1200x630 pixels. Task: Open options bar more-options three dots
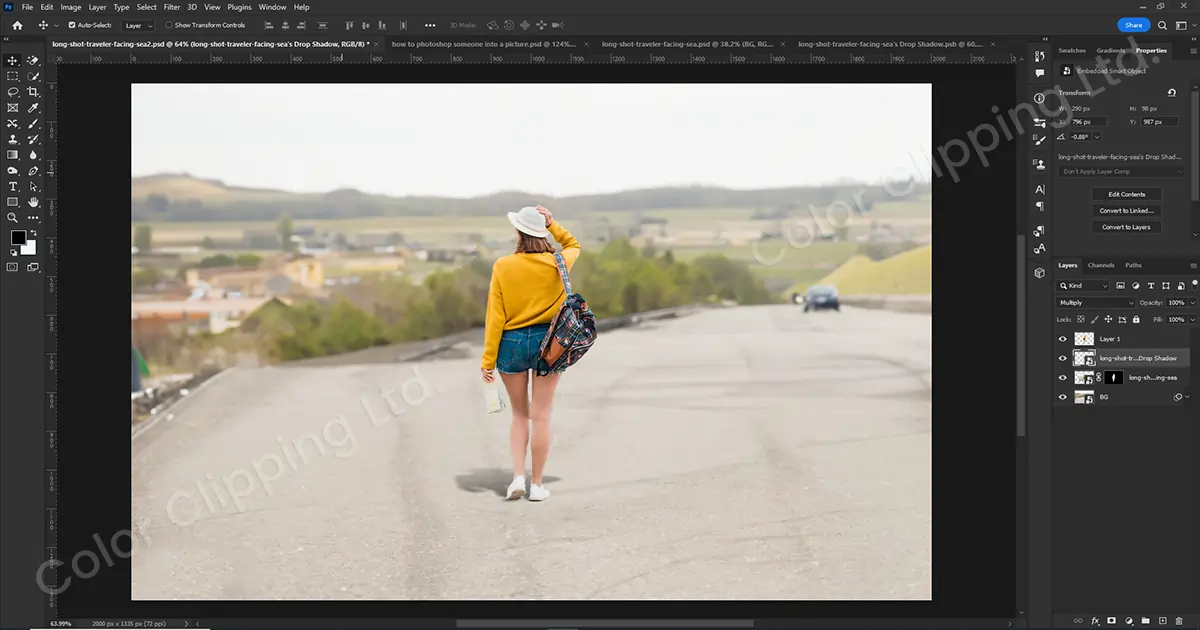(x=430, y=25)
